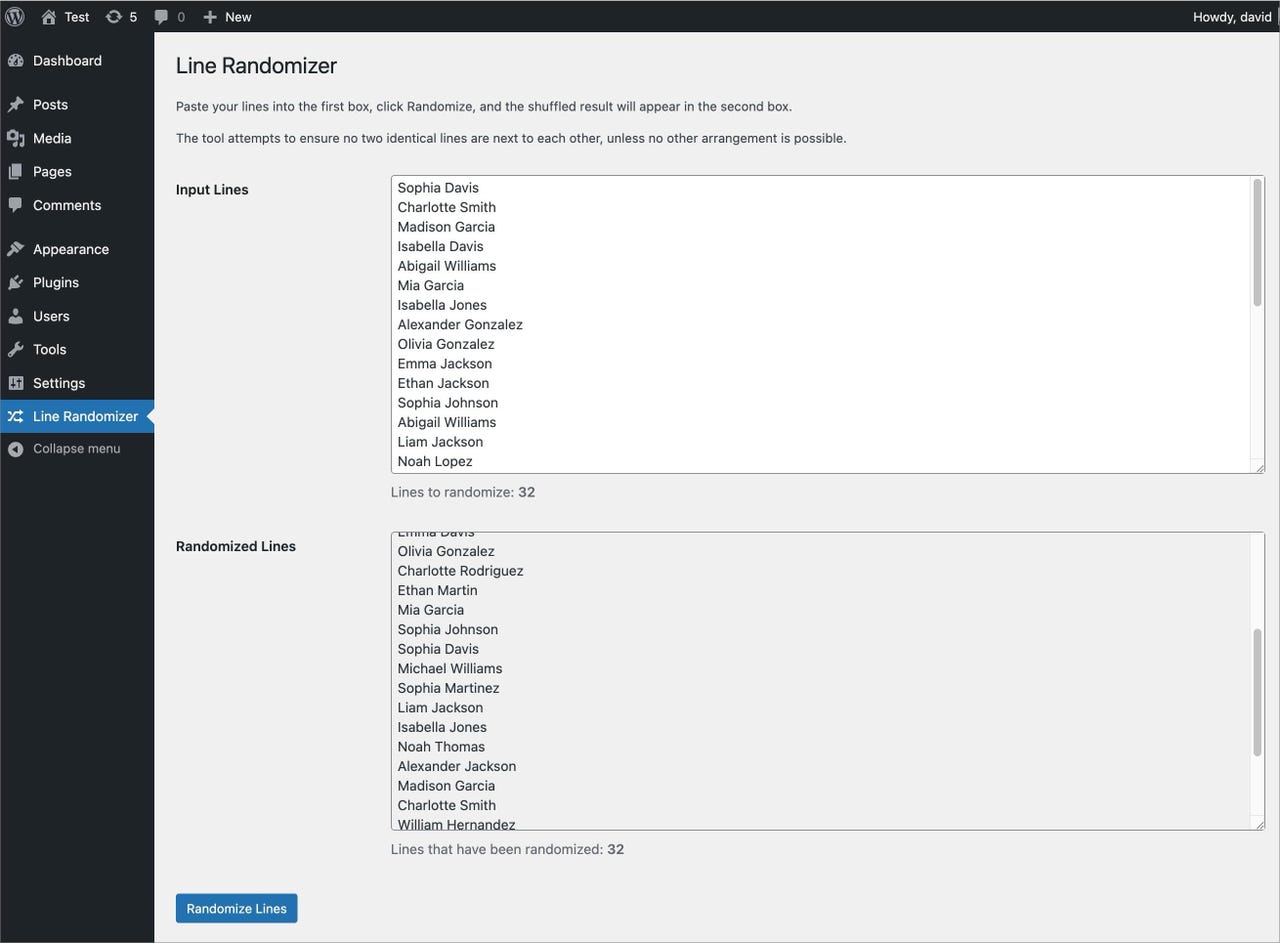Image resolution: width=1280 pixels, height=943 pixels.
Task: Click the WordPress logo icon
Action: pos(15,16)
